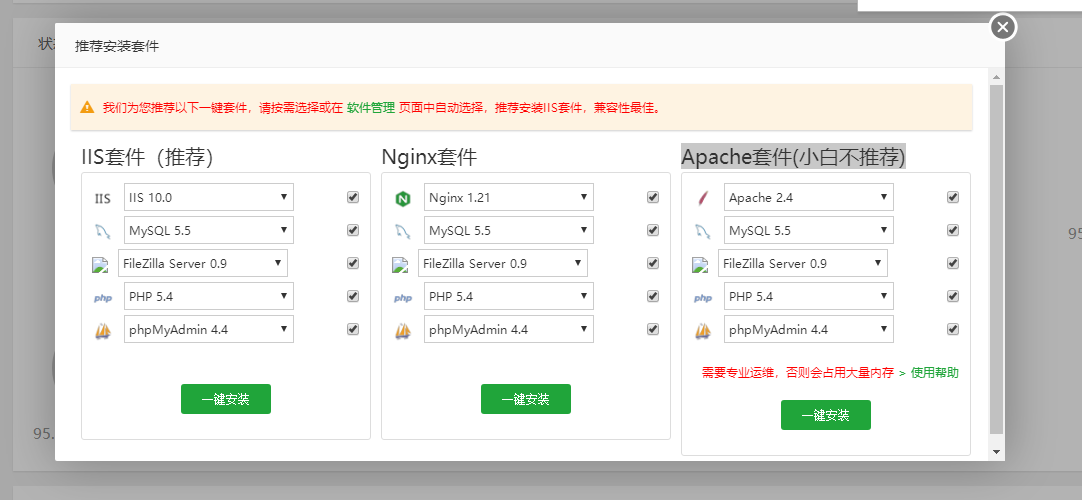Open phpMyAdmin 4.4 dropdown in Apache suite
1082x500 pixels.
click(809, 330)
